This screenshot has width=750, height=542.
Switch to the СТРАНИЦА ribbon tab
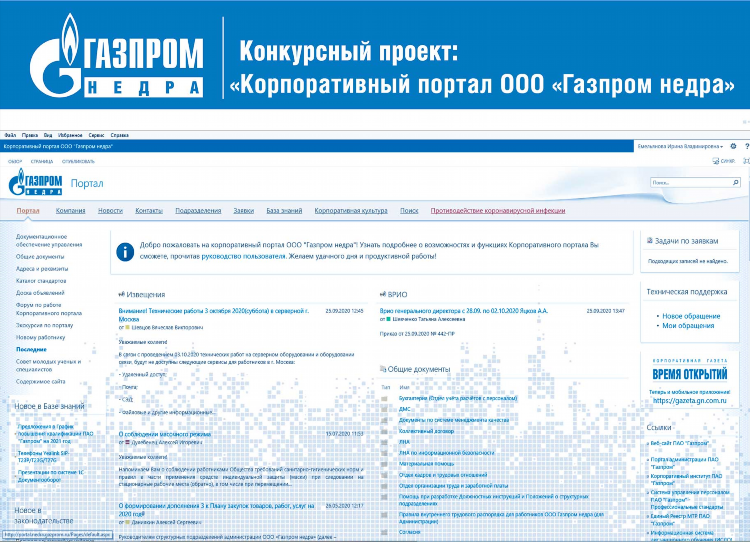coord(42,162)
